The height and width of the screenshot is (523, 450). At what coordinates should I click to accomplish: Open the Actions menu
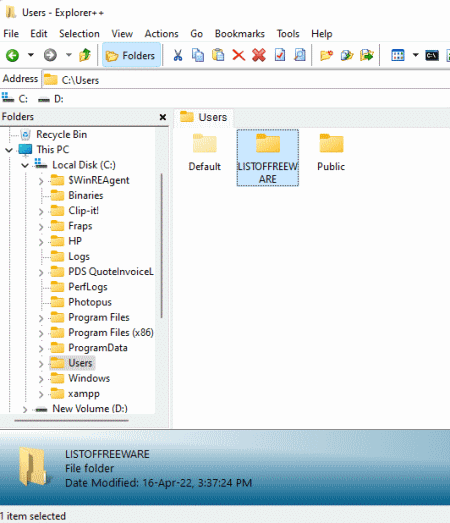click(x=161, y=34)
